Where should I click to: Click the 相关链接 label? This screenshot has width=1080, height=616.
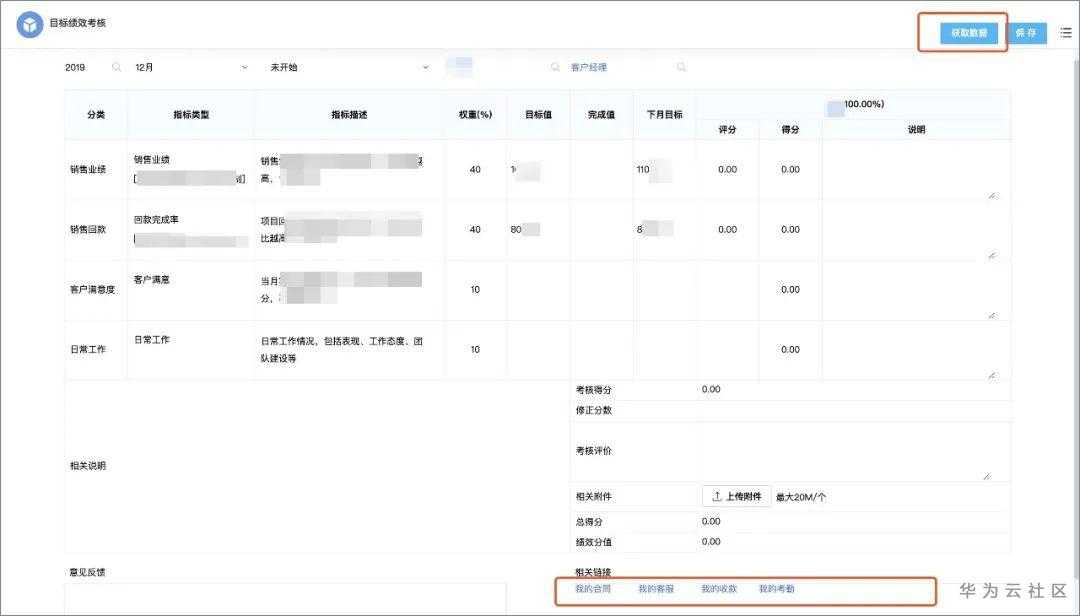coord(593,572)
